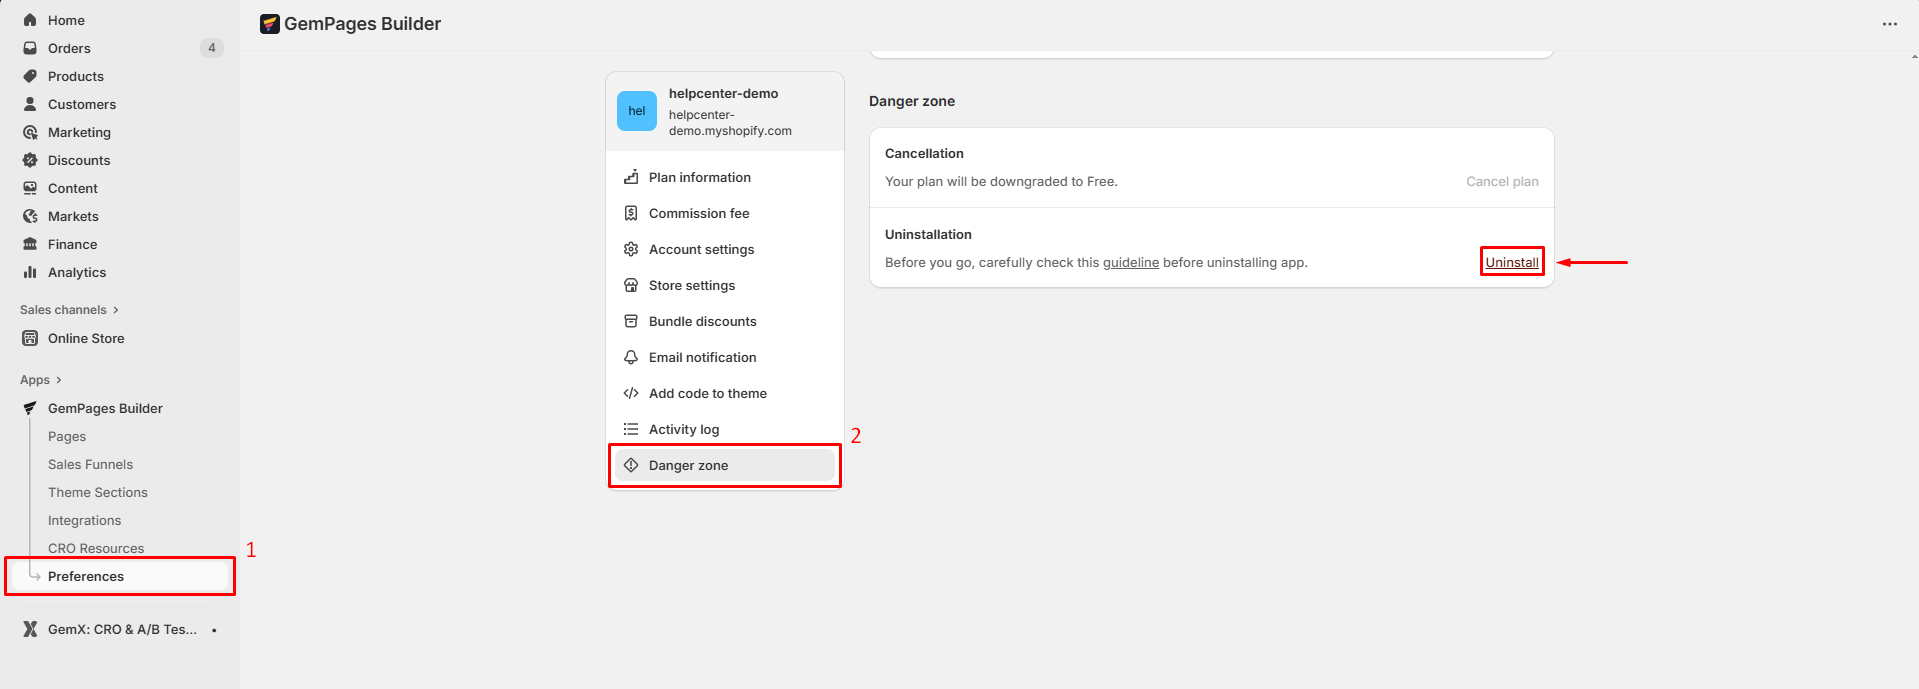
Task: Click the Online Store icon
Action: click(x=30, y=338)
